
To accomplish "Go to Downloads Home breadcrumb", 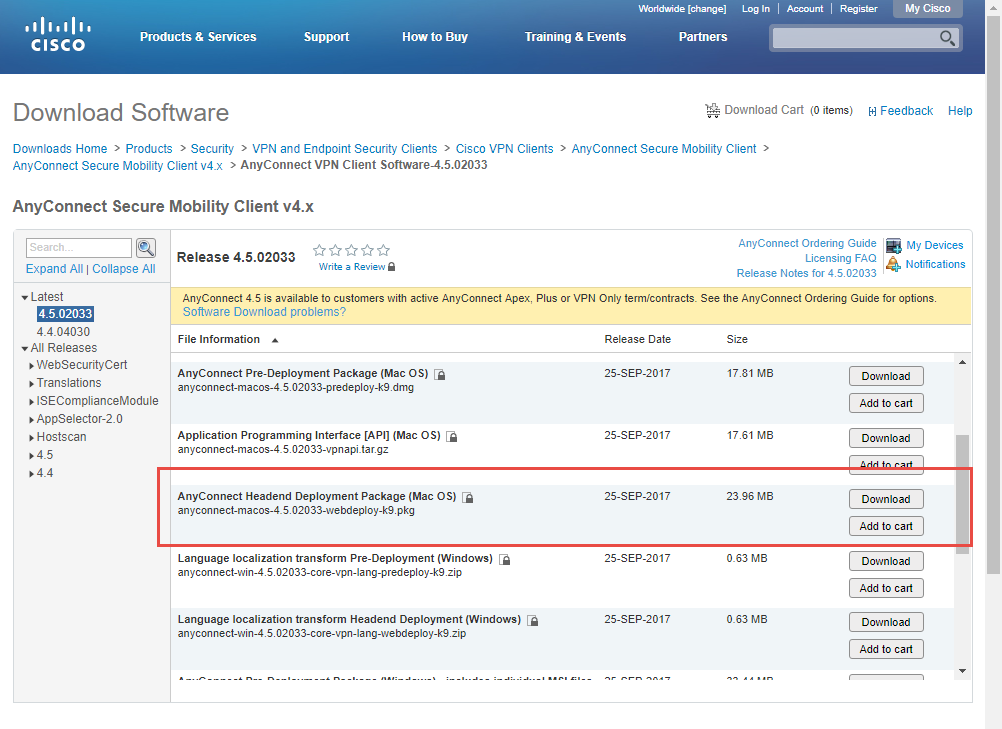I will coord(60,149).
